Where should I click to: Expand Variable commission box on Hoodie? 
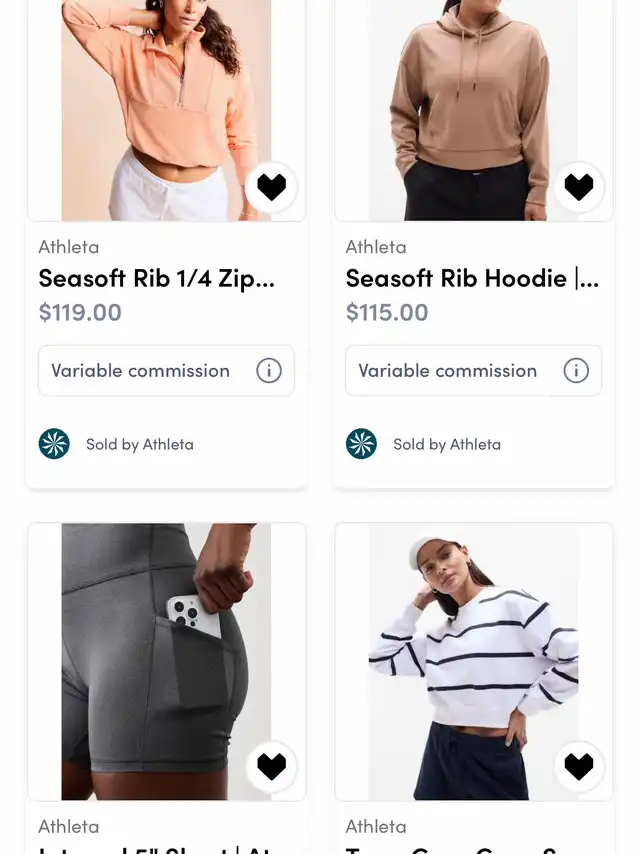(473, 370)
